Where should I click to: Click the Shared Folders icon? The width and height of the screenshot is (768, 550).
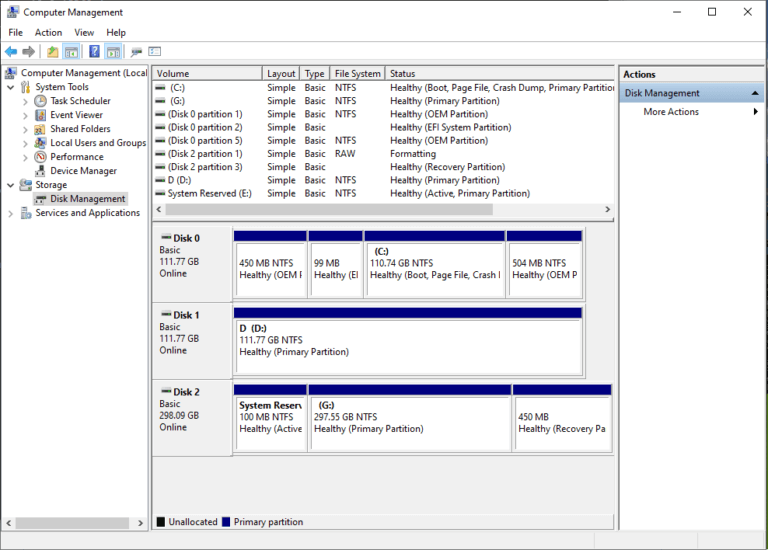tap(40, 129)
